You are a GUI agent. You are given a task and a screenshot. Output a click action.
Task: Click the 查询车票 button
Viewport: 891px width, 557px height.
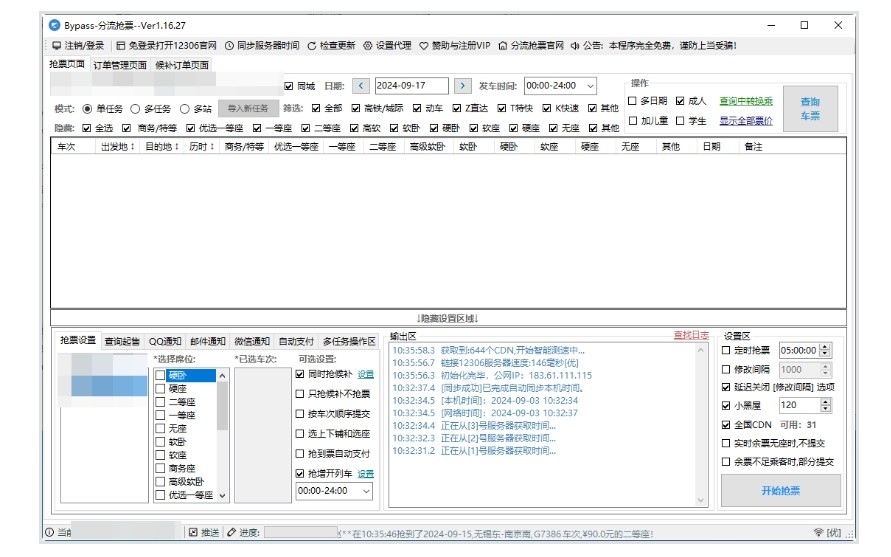coord(809,108)
